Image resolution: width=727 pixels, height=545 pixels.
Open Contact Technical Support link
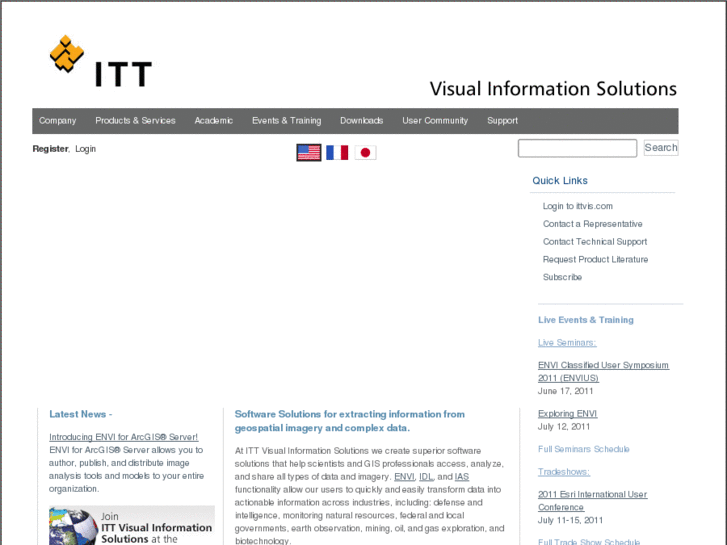(x=595, y=242)
